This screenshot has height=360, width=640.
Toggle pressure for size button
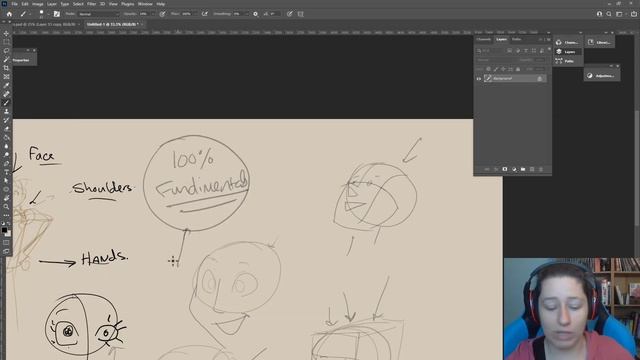(x=290, y=14)
